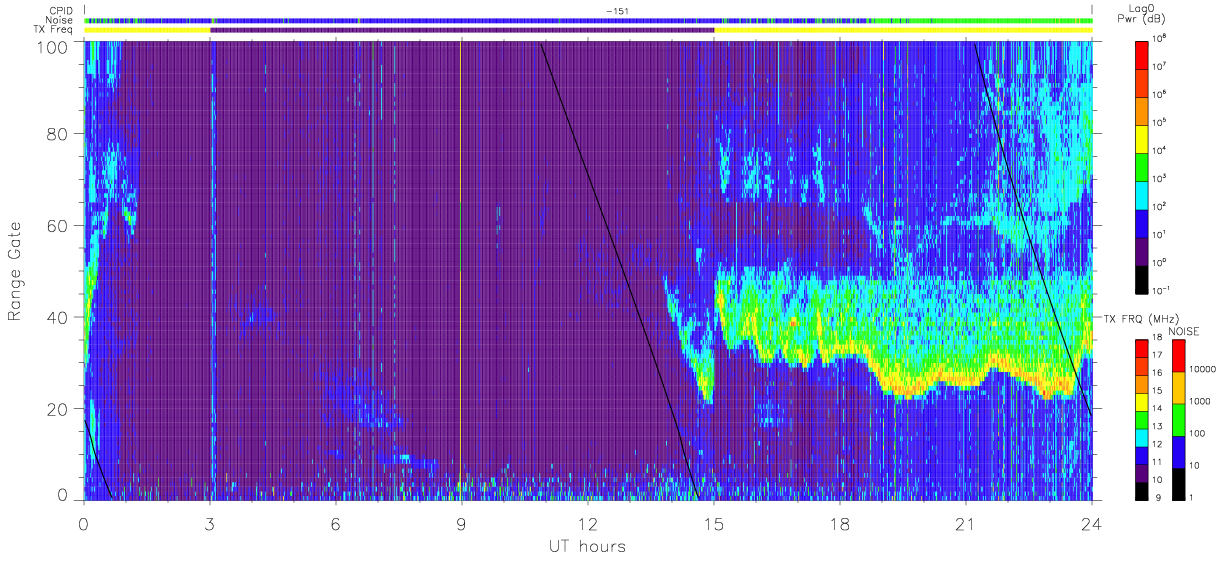The height and width of the screenshot is (567, 1228).
Task: Click the -151 CPID value label
Action: [x=617, y=10]
